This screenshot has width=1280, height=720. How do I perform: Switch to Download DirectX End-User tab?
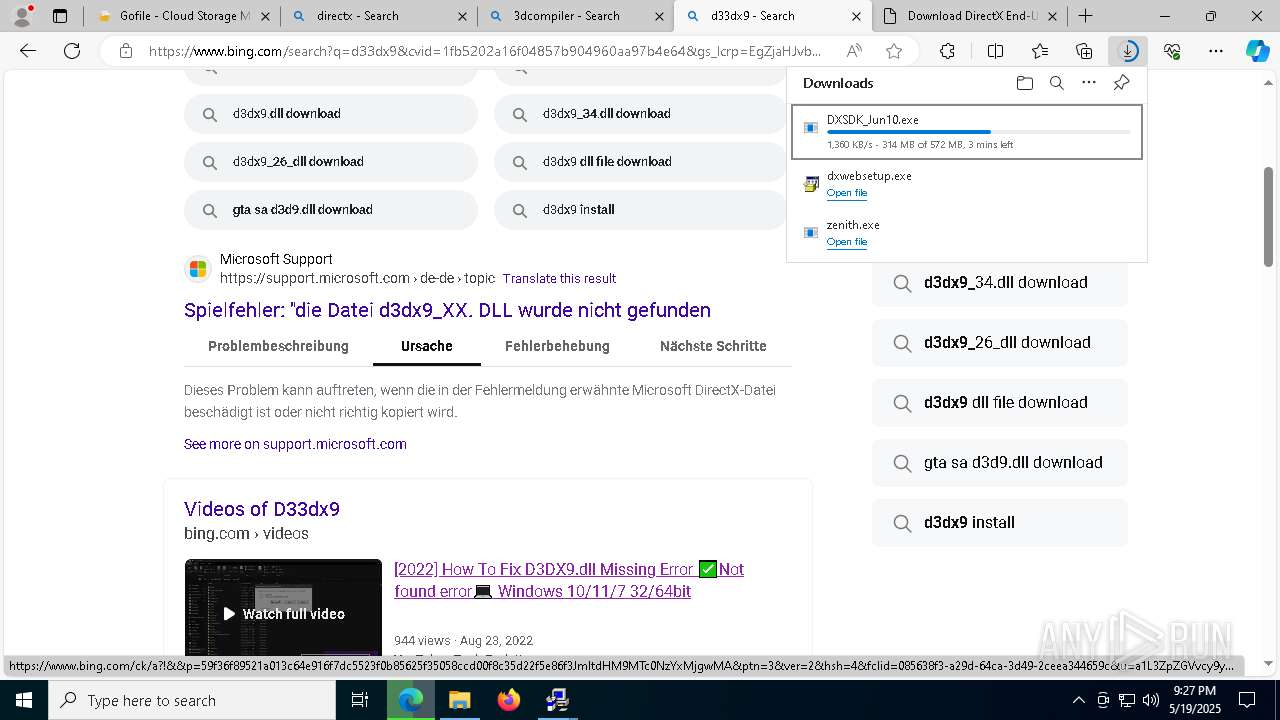970,16
